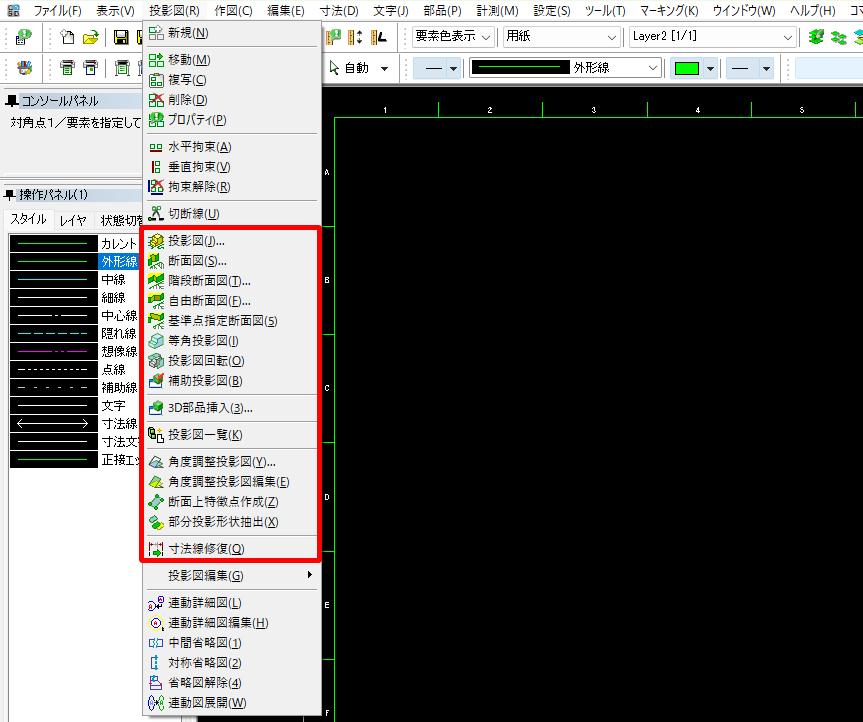Click the 等角投影図 isometric view icon
The width and height of the screenshot is (863, 722).
(155, 341)
